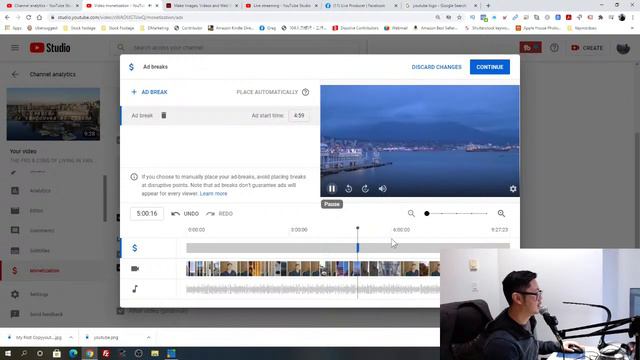Bookmark this page with the star
This screenshot has height=360, width=640.
coord(459,18)
